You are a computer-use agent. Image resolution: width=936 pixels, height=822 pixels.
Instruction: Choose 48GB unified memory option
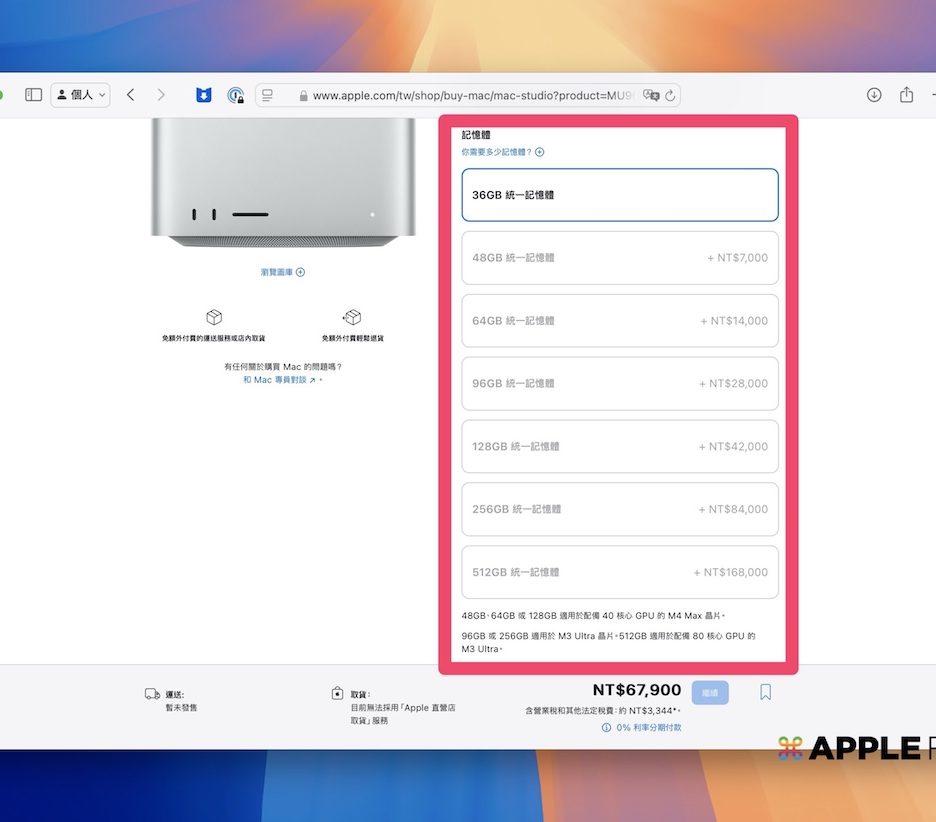point(619,258)
